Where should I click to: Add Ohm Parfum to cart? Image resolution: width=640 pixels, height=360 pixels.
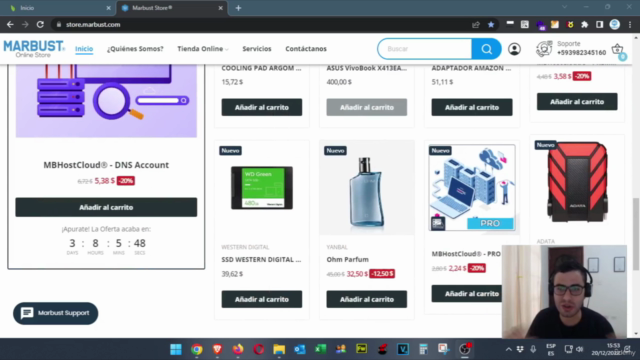pyautogui.click(x=367, y=299)
